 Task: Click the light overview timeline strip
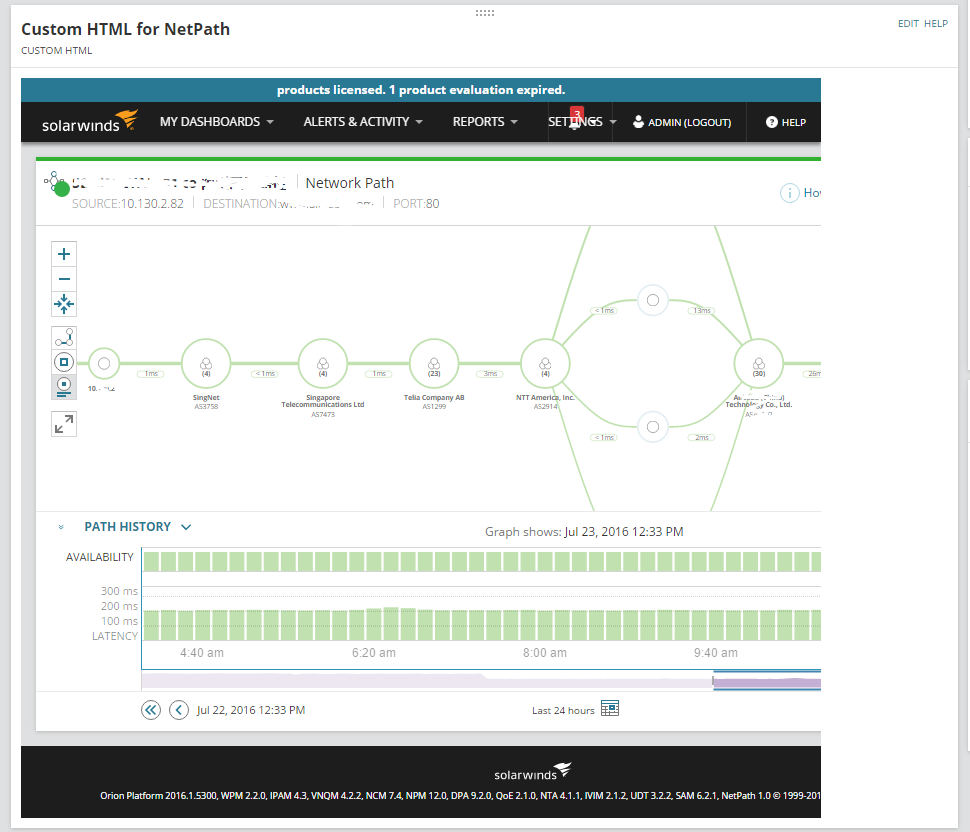[x=427, y=680]
